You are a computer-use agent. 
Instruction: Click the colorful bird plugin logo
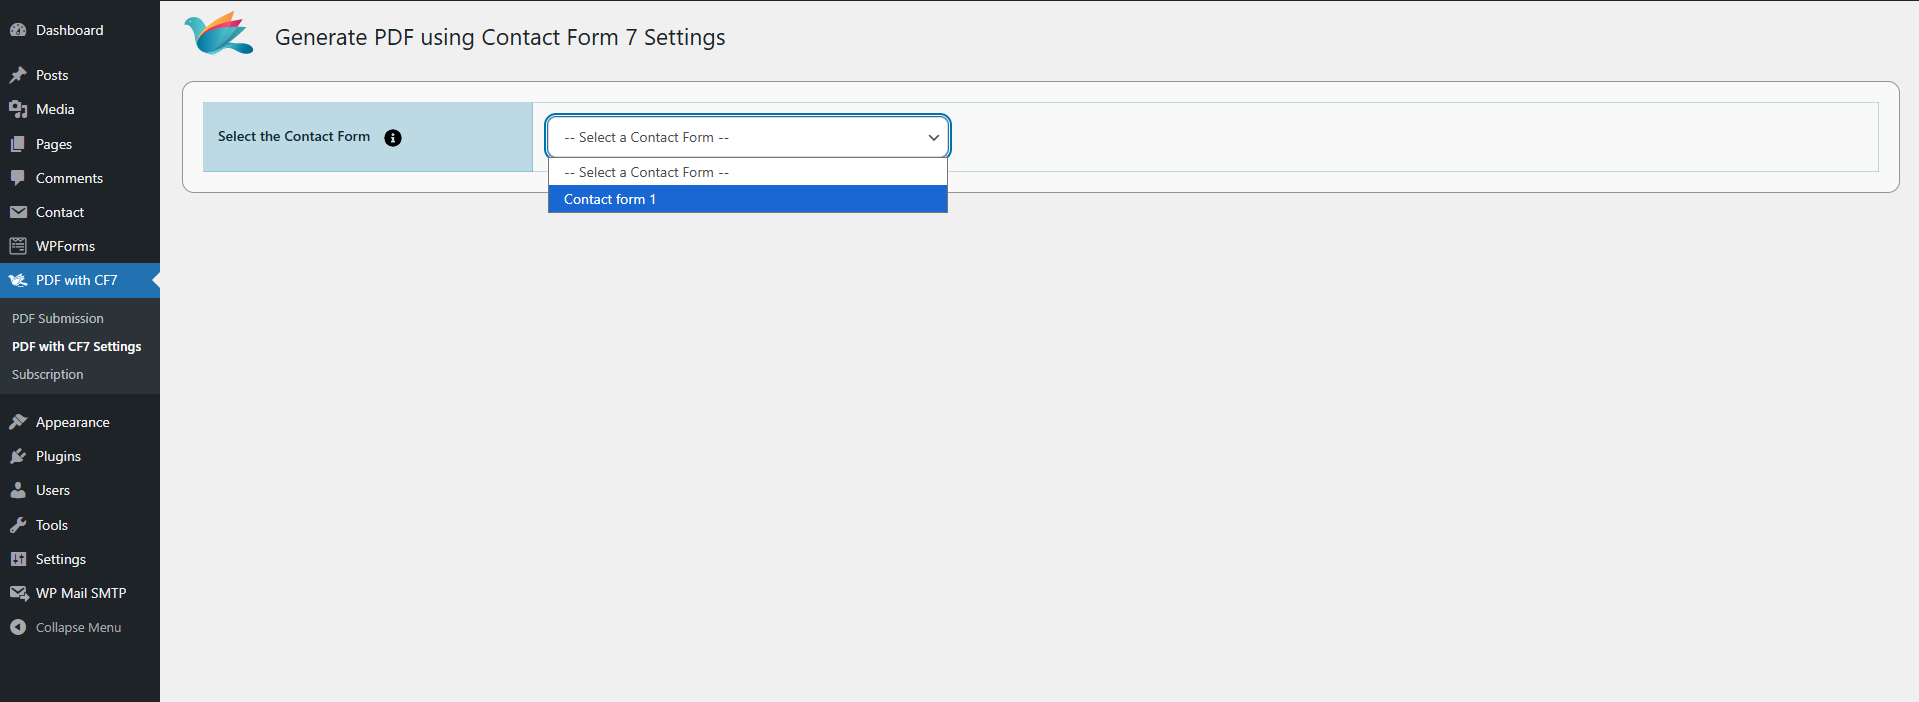pos(219,34)
